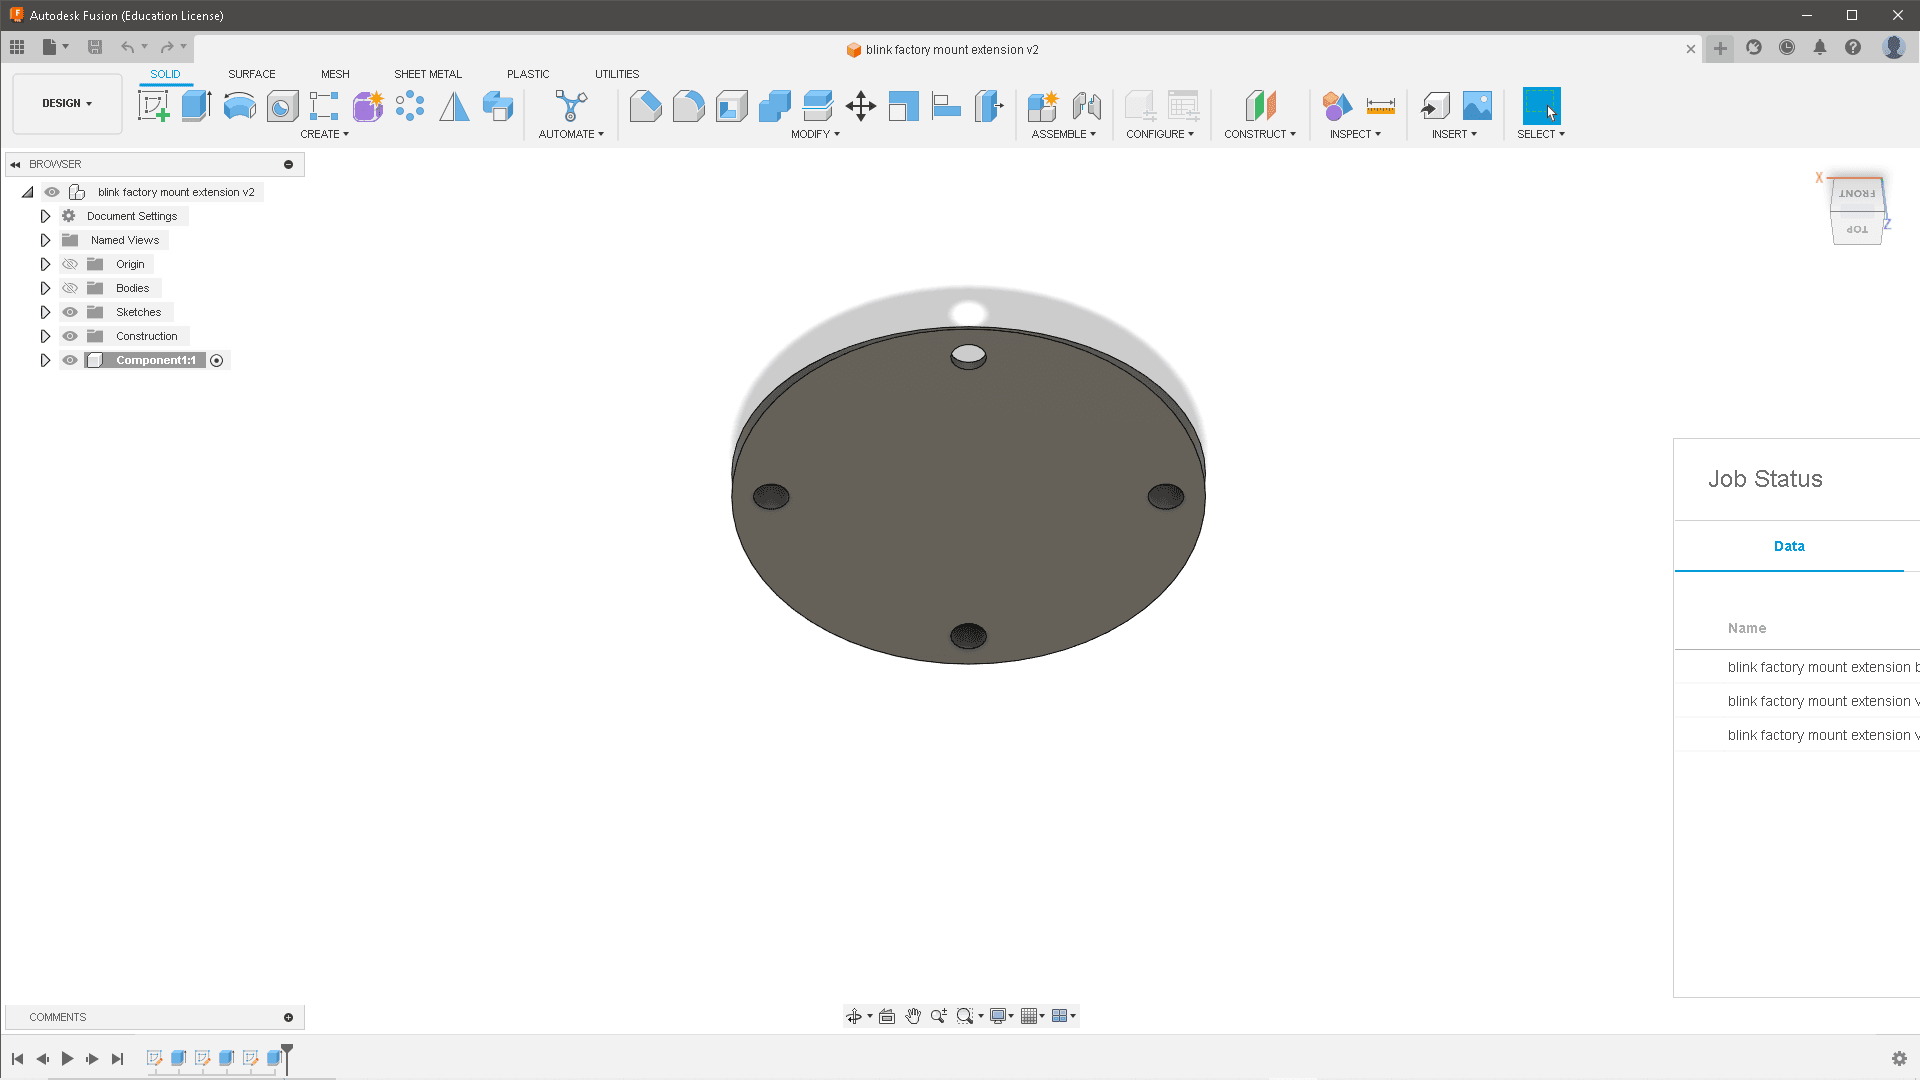
Task: Select the Pattern tool icon
Action: (x=410, y=105)
